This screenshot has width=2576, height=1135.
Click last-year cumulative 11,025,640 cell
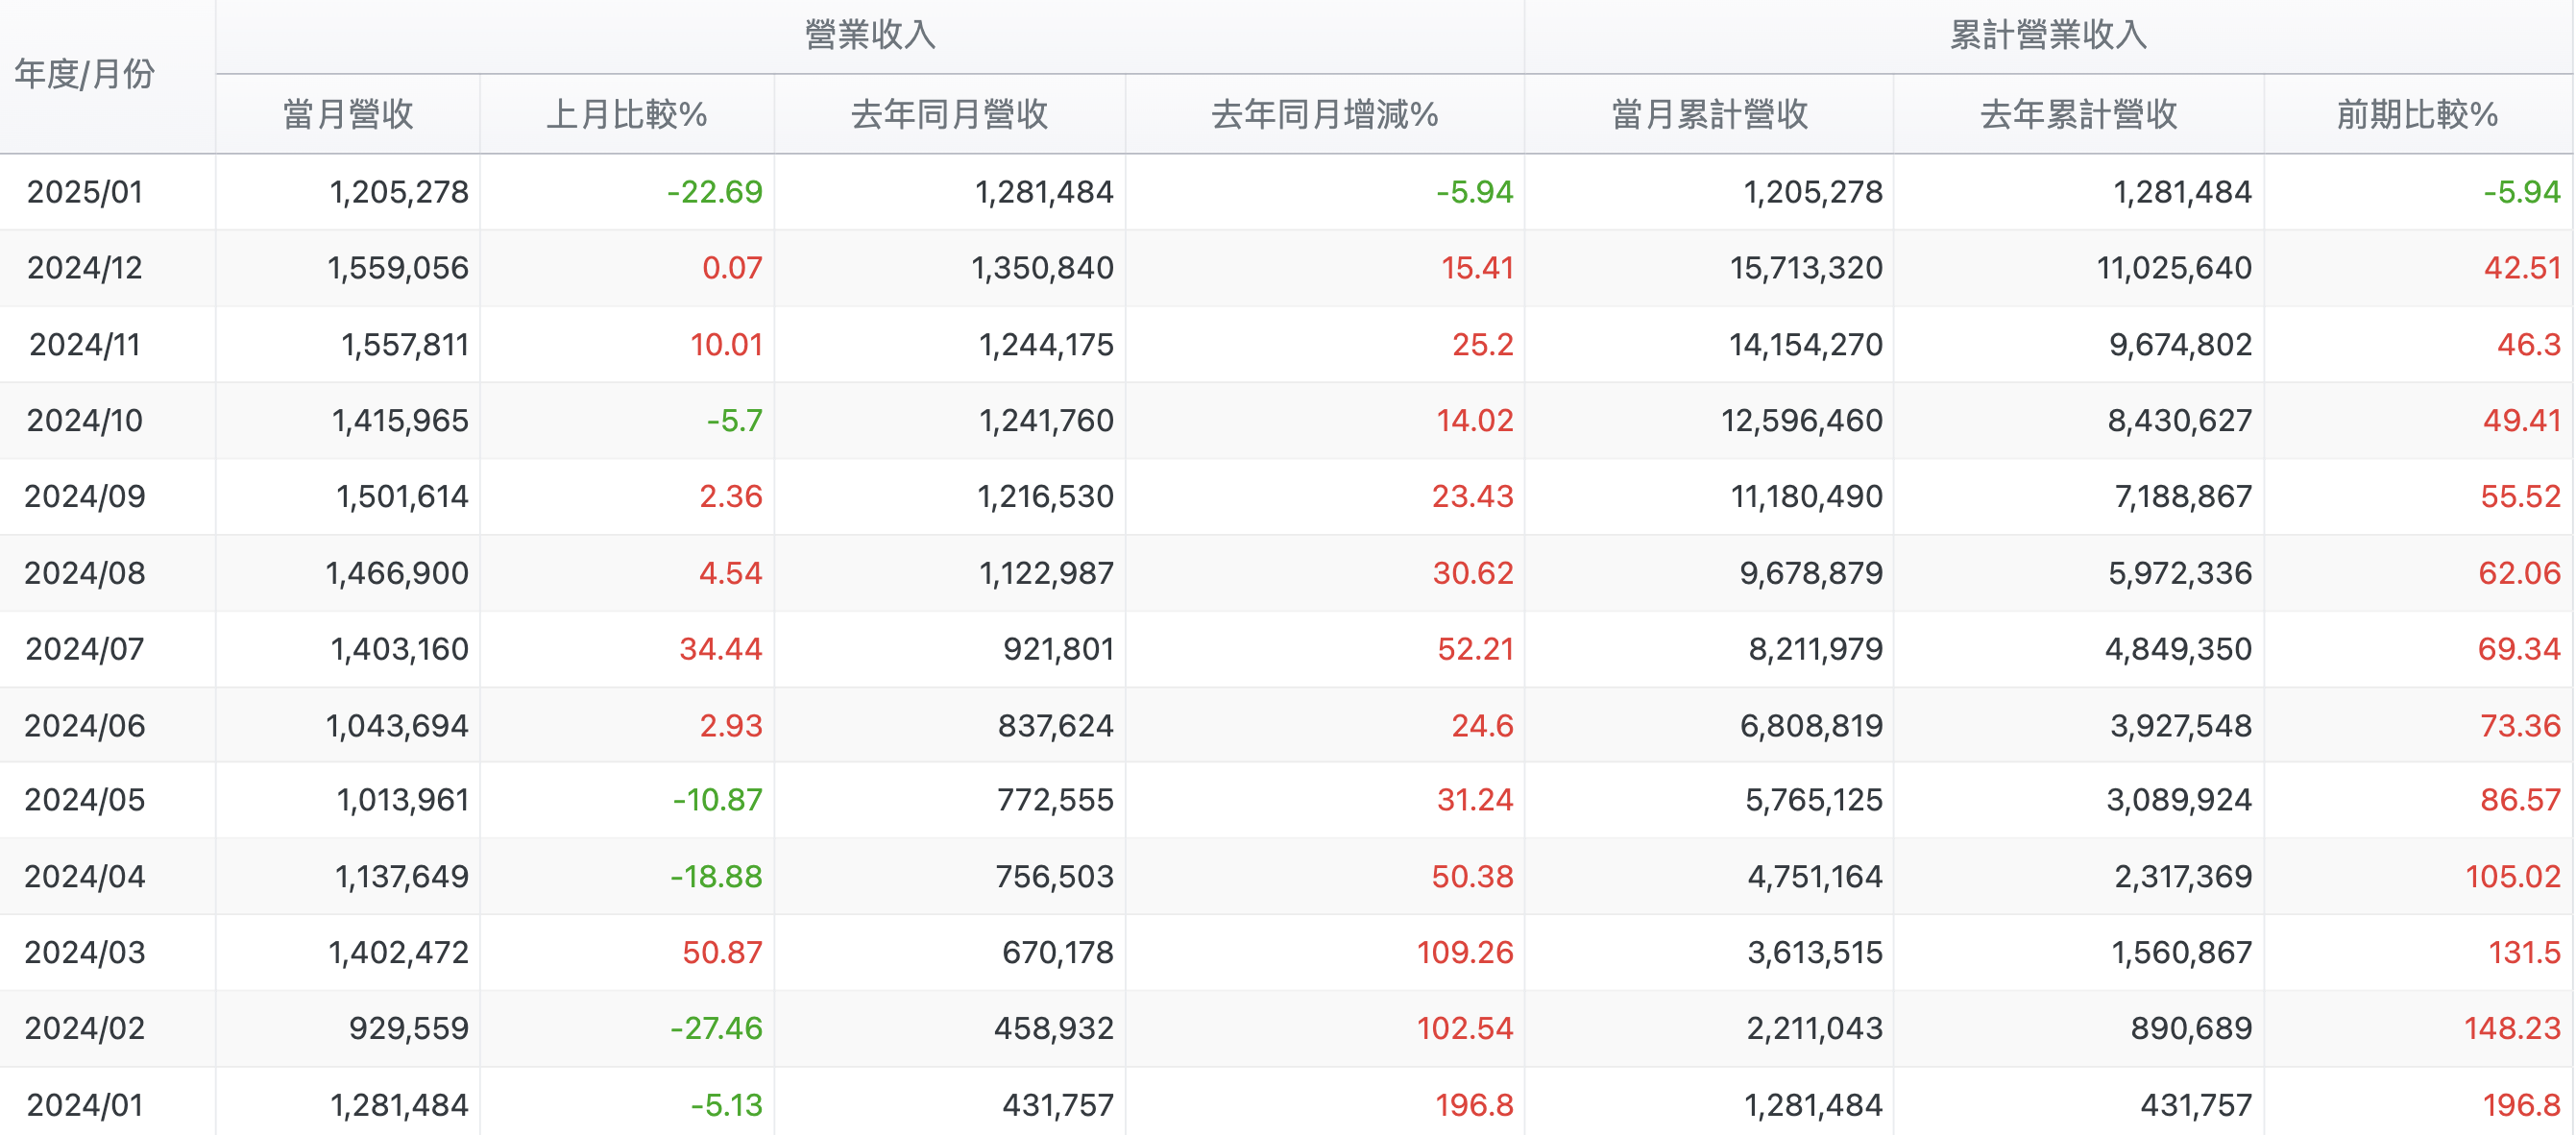[2174, 268]
